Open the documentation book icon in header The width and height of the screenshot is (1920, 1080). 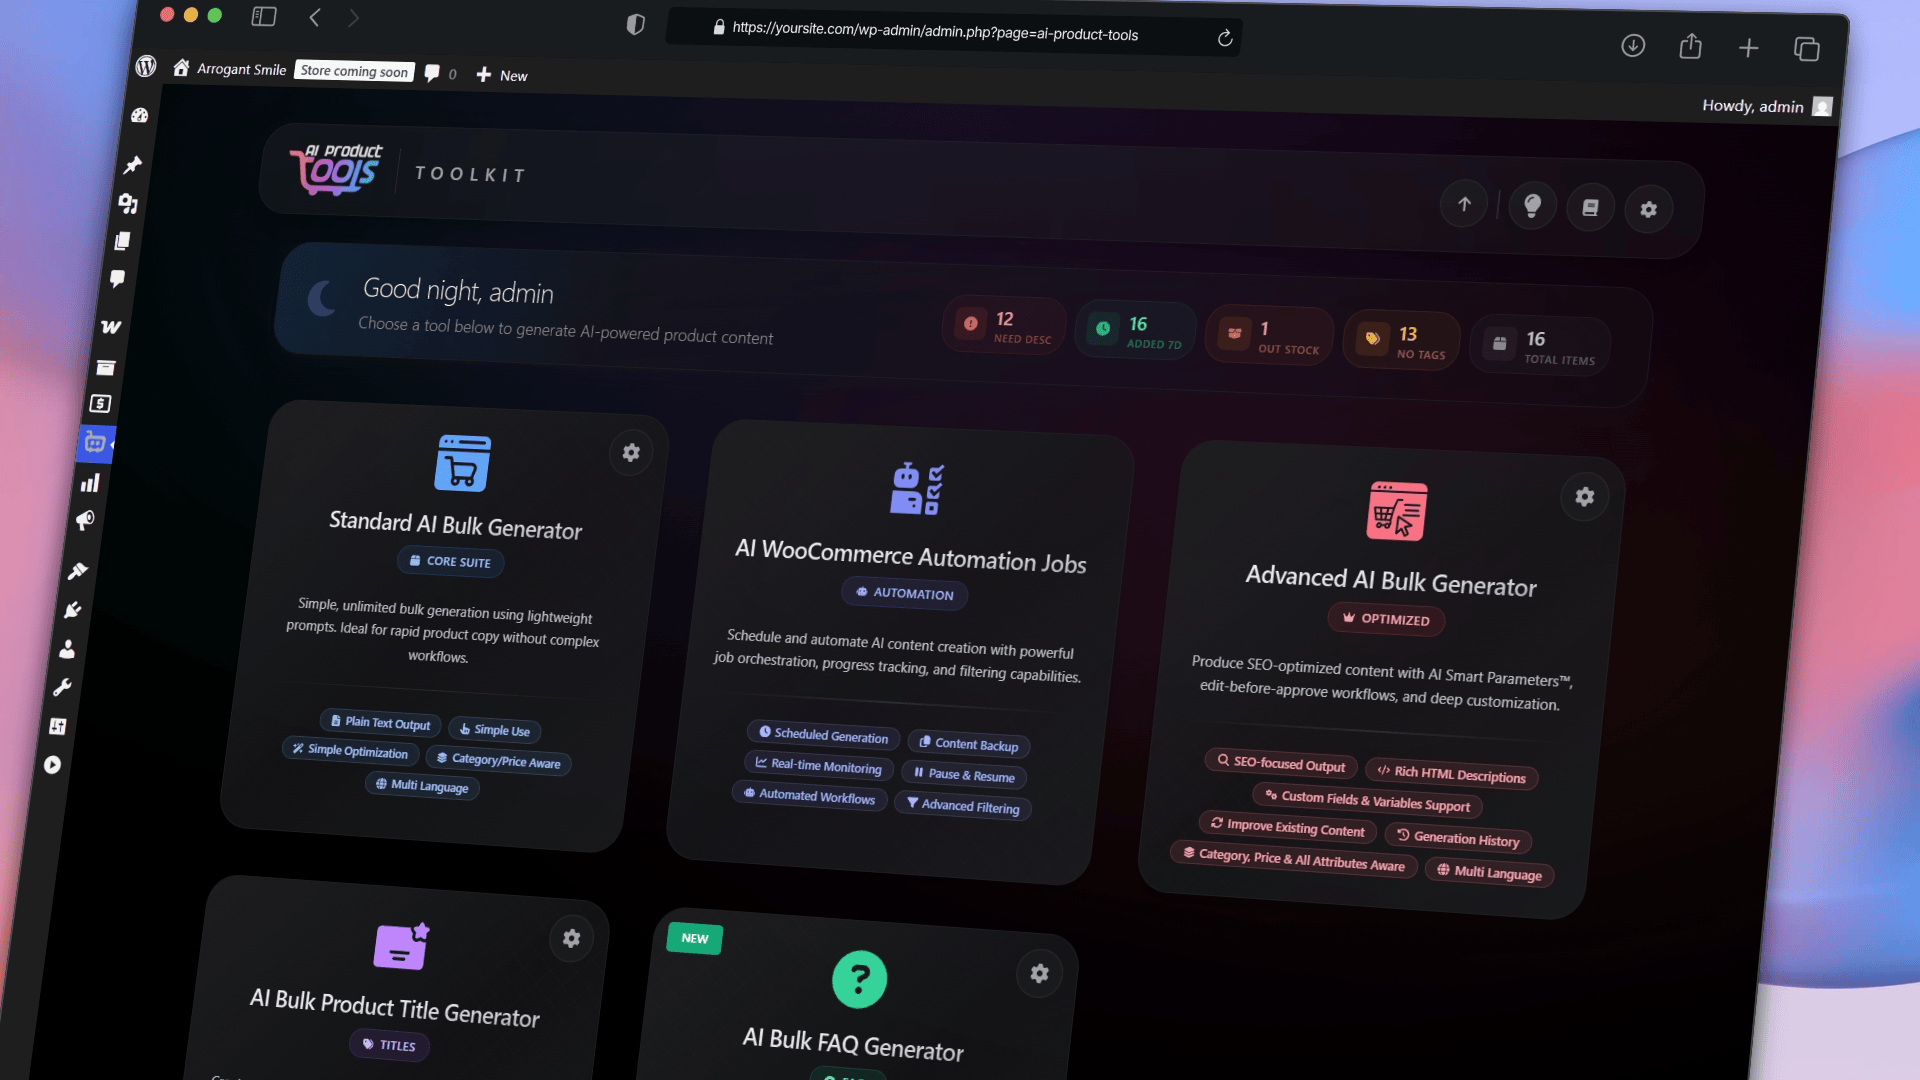[1590, 208]
